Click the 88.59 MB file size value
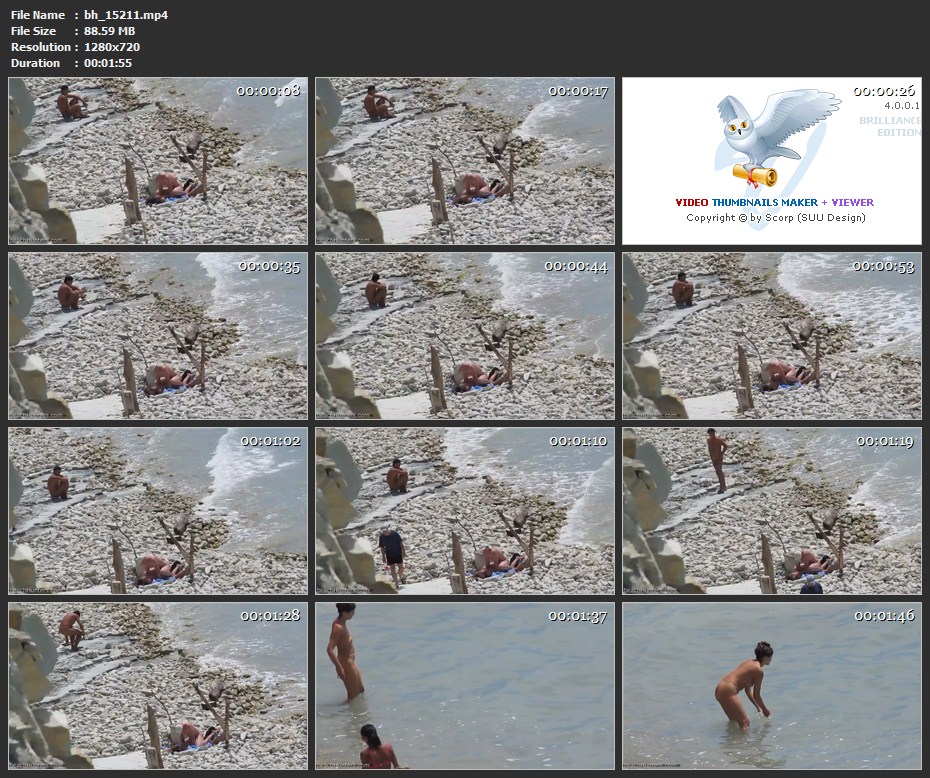 click(109, 31)
